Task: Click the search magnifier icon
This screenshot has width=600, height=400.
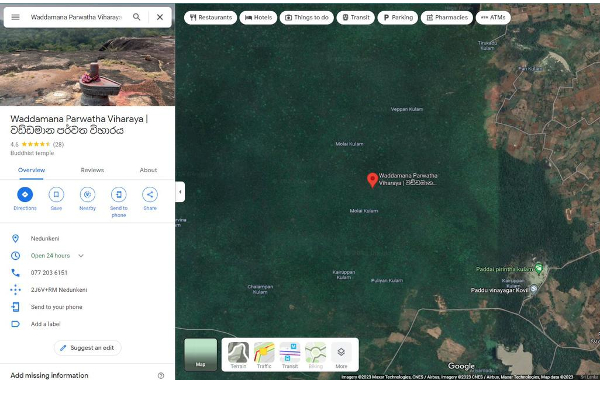Action: (x=137, y=17)
